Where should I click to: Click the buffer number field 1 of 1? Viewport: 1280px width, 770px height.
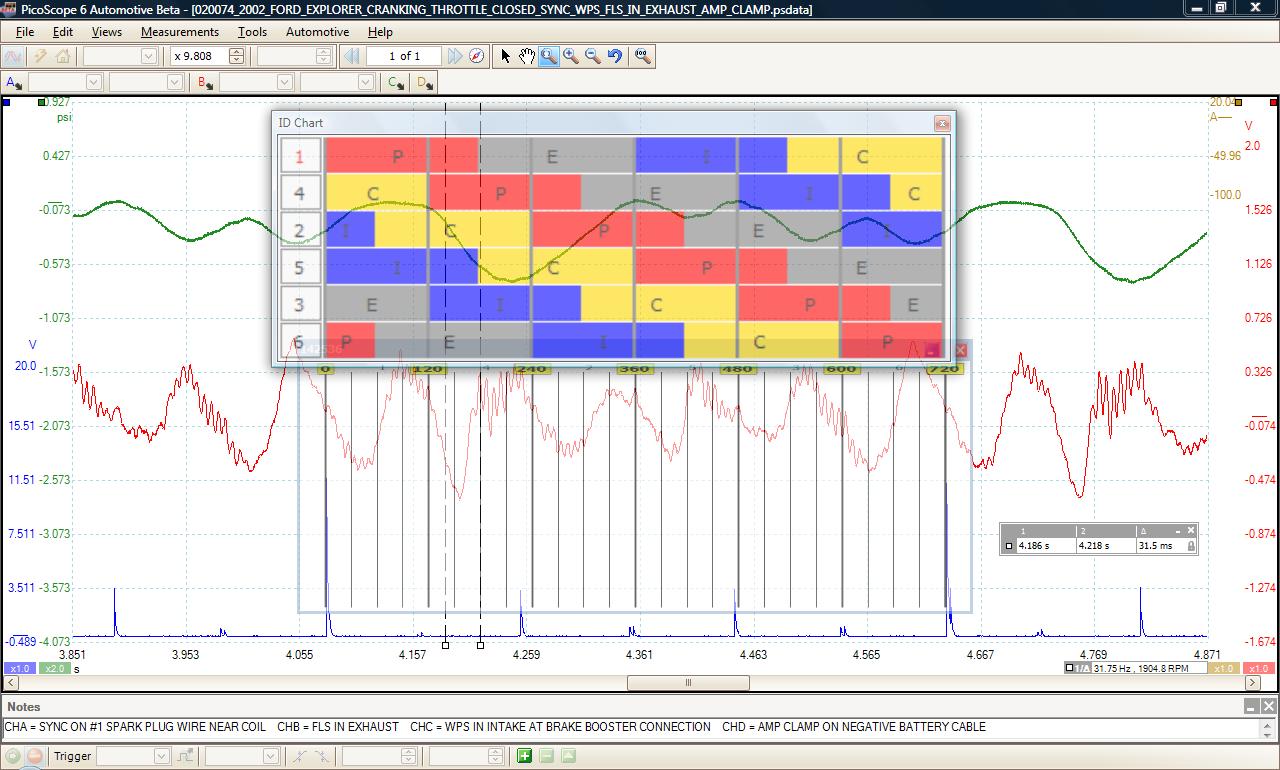point(404,56)
